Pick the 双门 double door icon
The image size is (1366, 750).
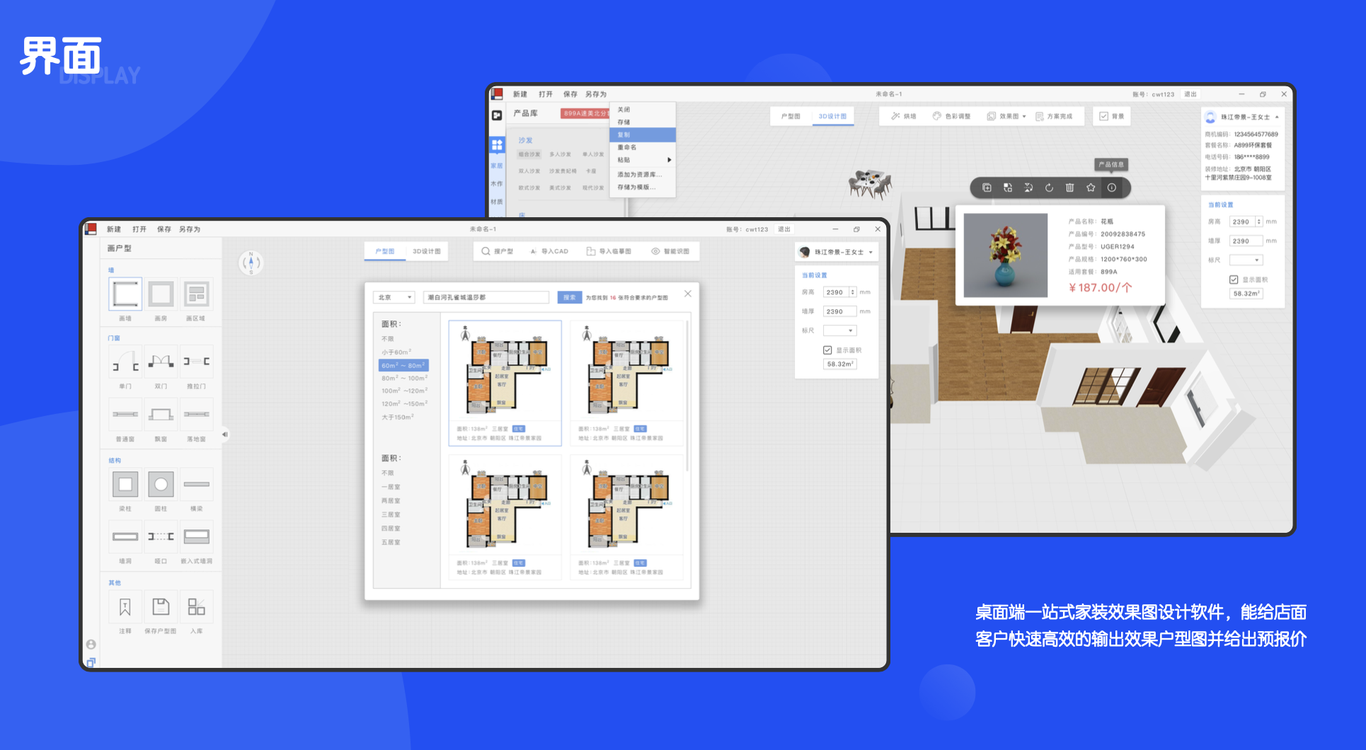161,362
